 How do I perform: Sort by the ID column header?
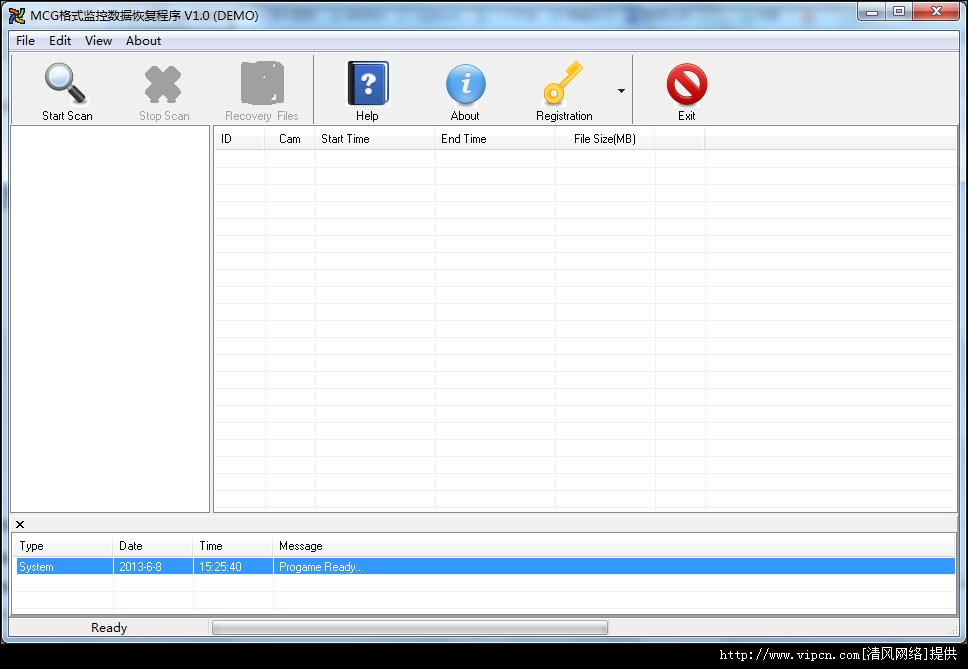[x=240, y=139]
